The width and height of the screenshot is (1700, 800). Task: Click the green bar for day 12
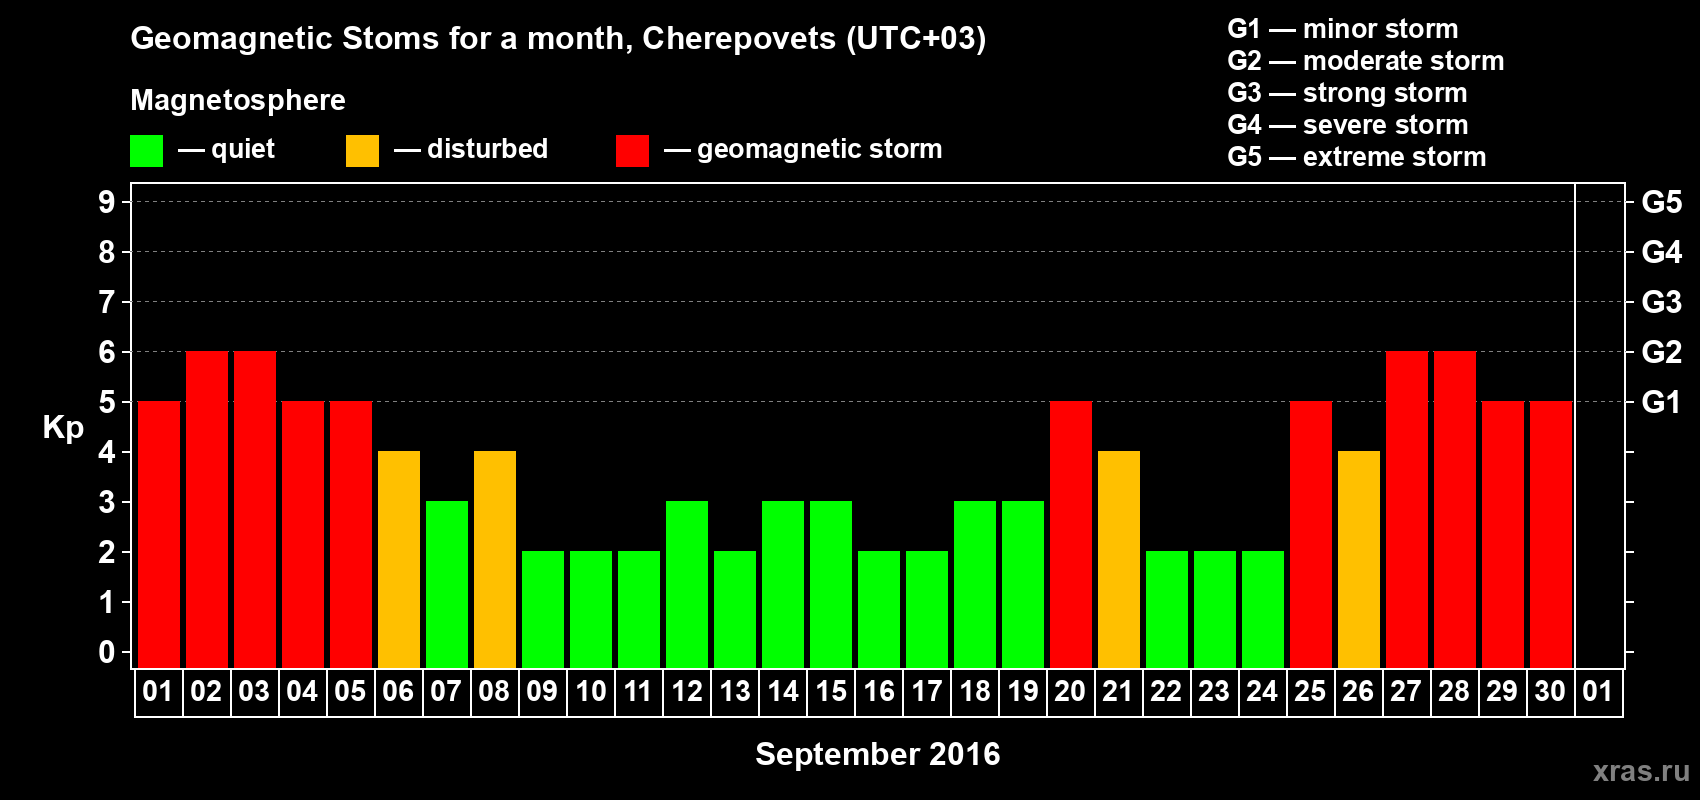687,584
